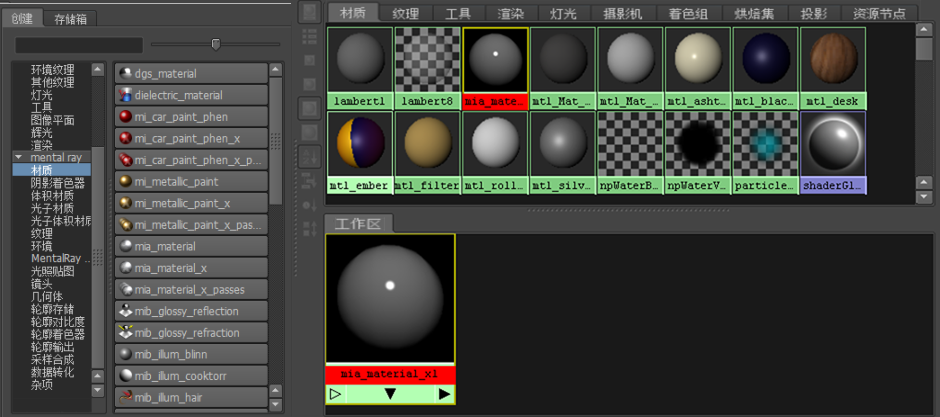The image size is (940, 417).
Task: Click the sort by type icon
Action: [x=310, y=179]
